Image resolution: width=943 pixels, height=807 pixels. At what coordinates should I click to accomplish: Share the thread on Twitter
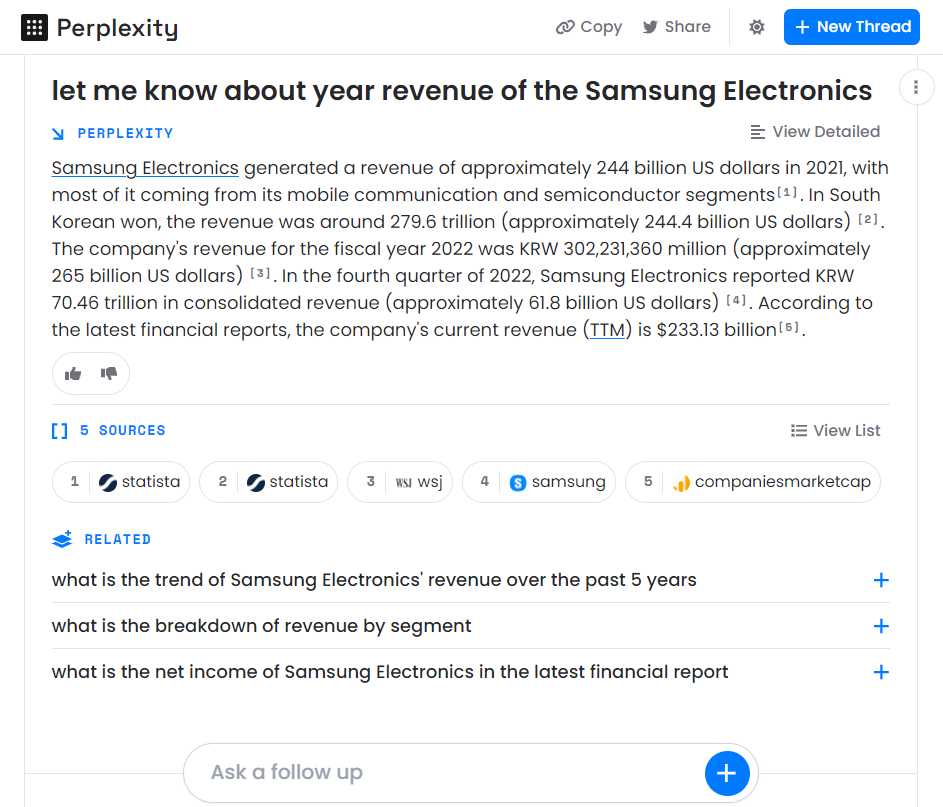tap(676, 27)
